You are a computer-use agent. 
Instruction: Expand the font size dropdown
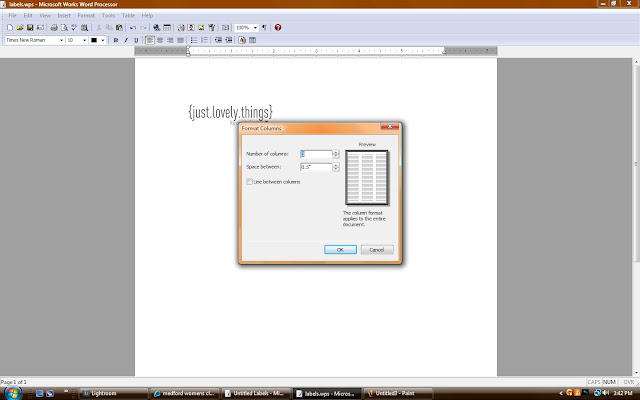[77, 40]
